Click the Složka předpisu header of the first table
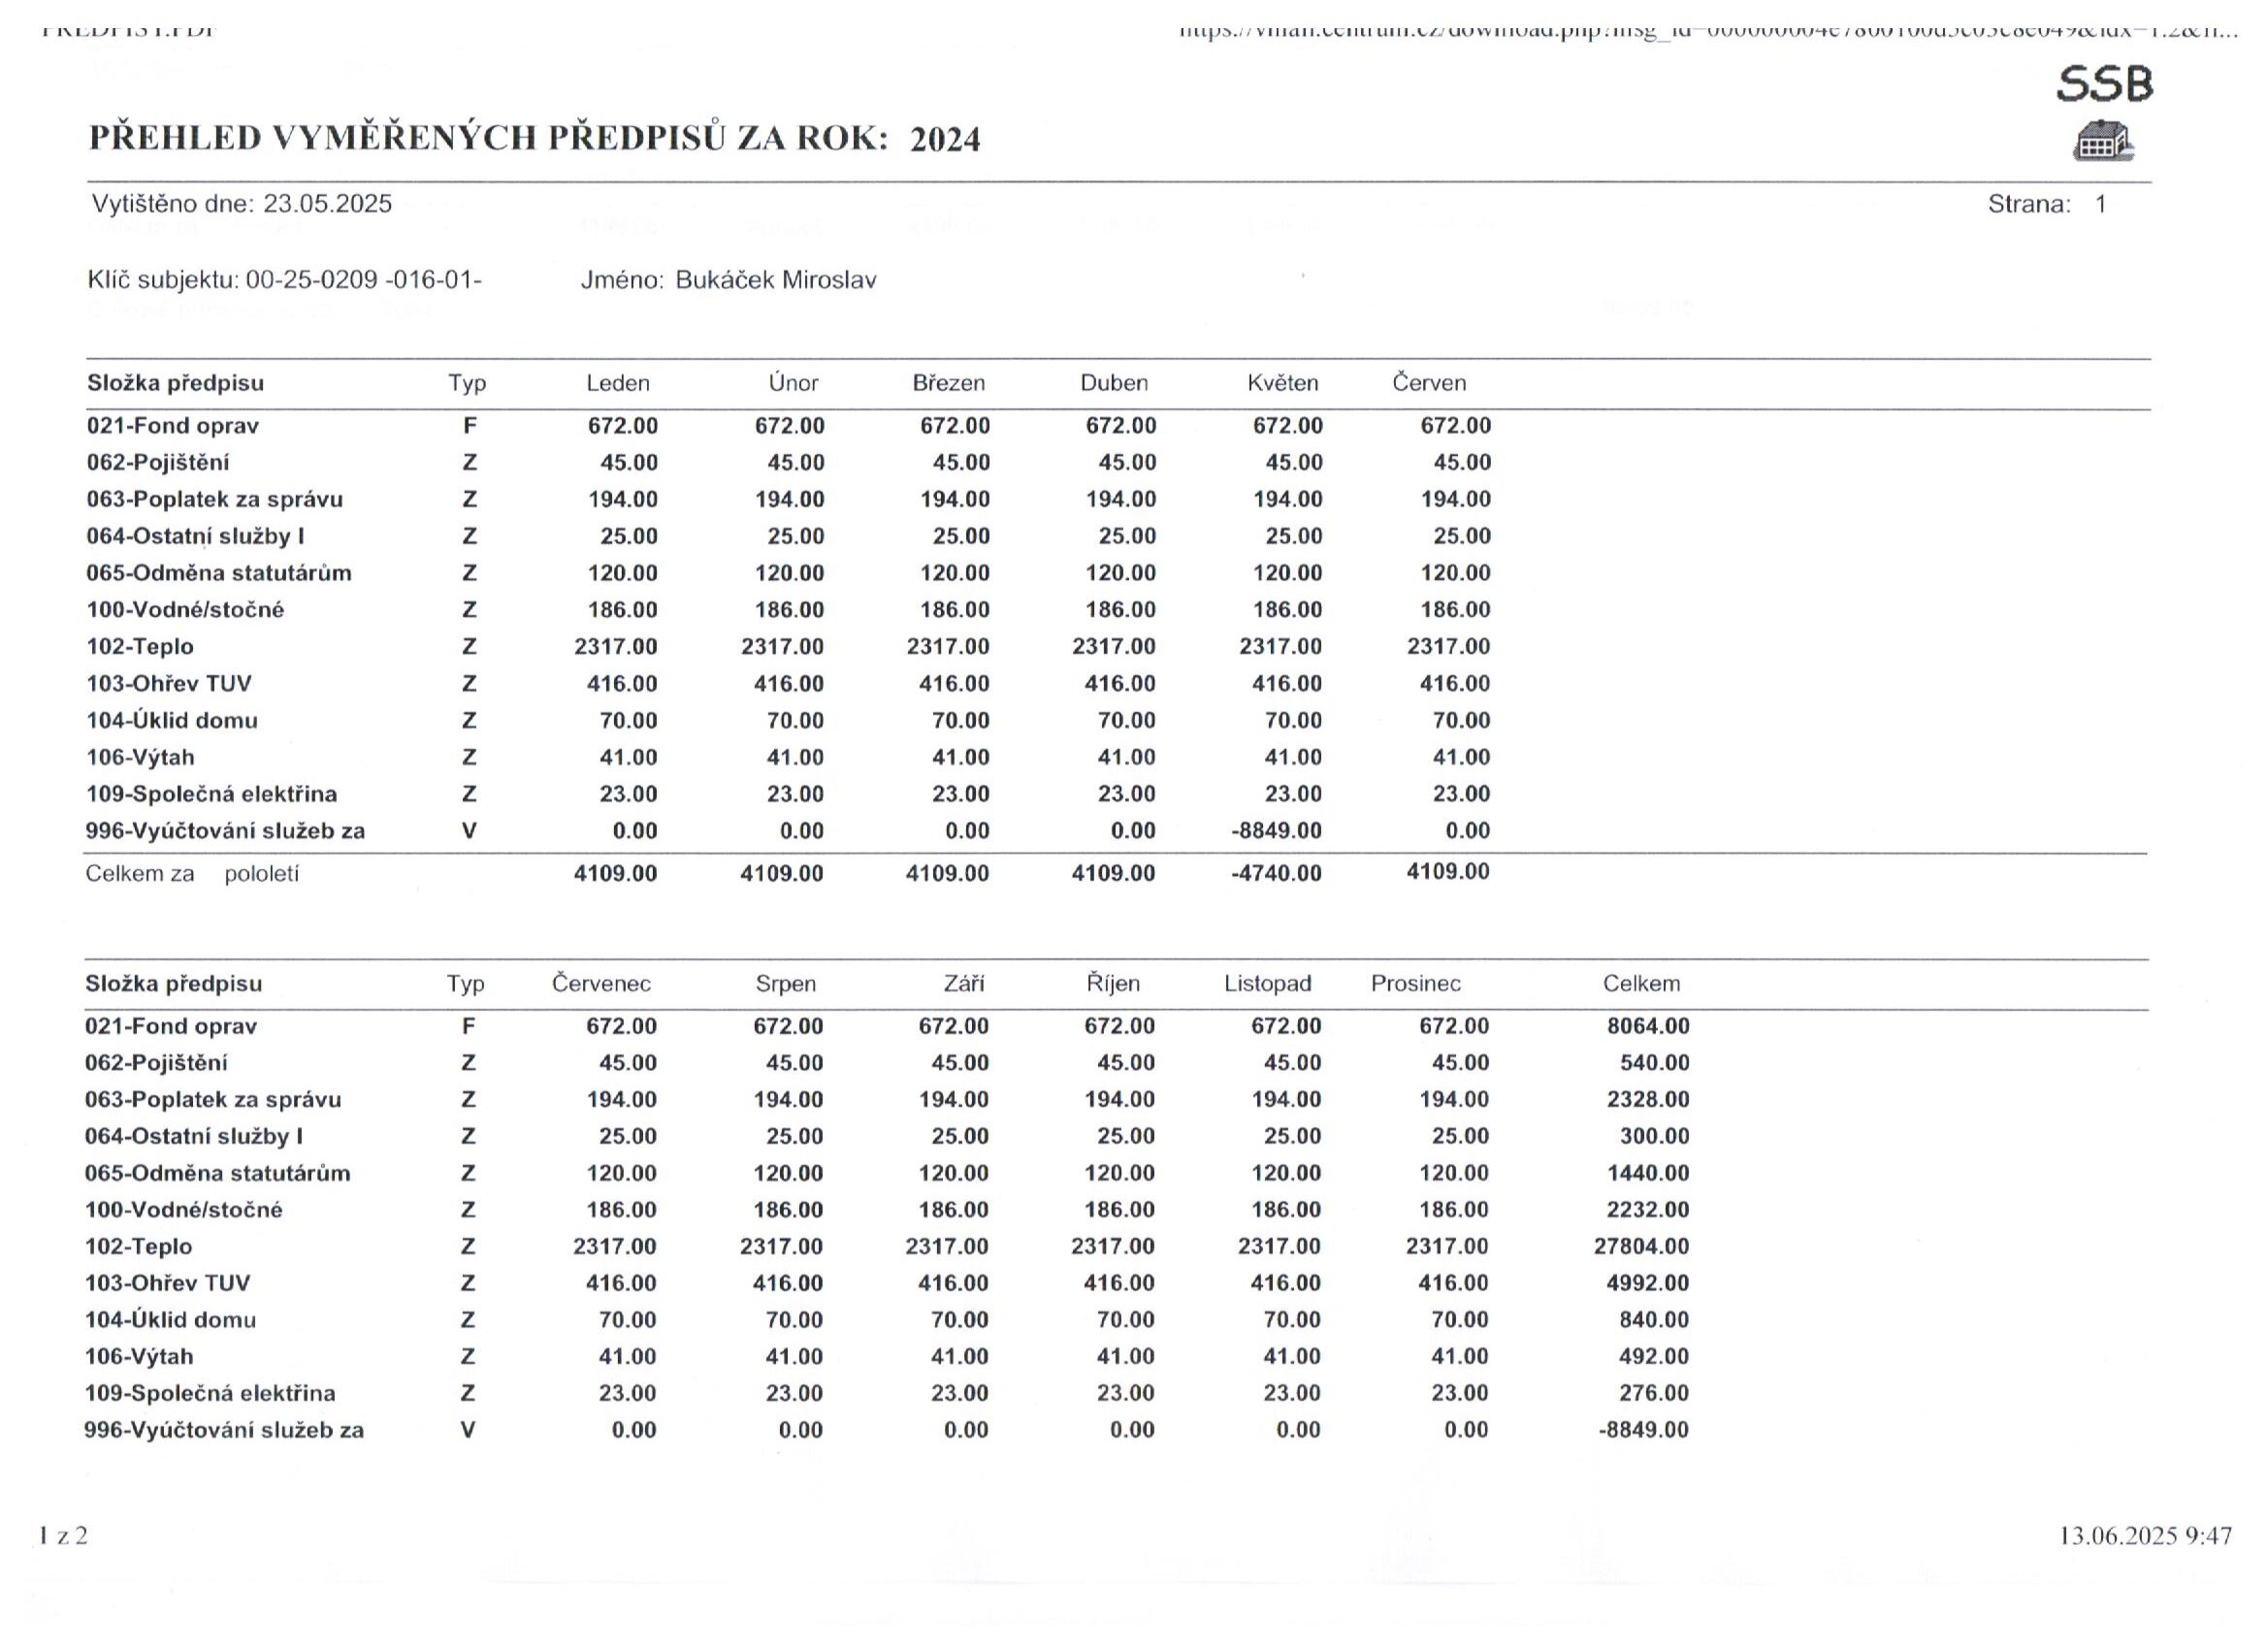The image size is (2268, 1649). click(x=176, y=383)
